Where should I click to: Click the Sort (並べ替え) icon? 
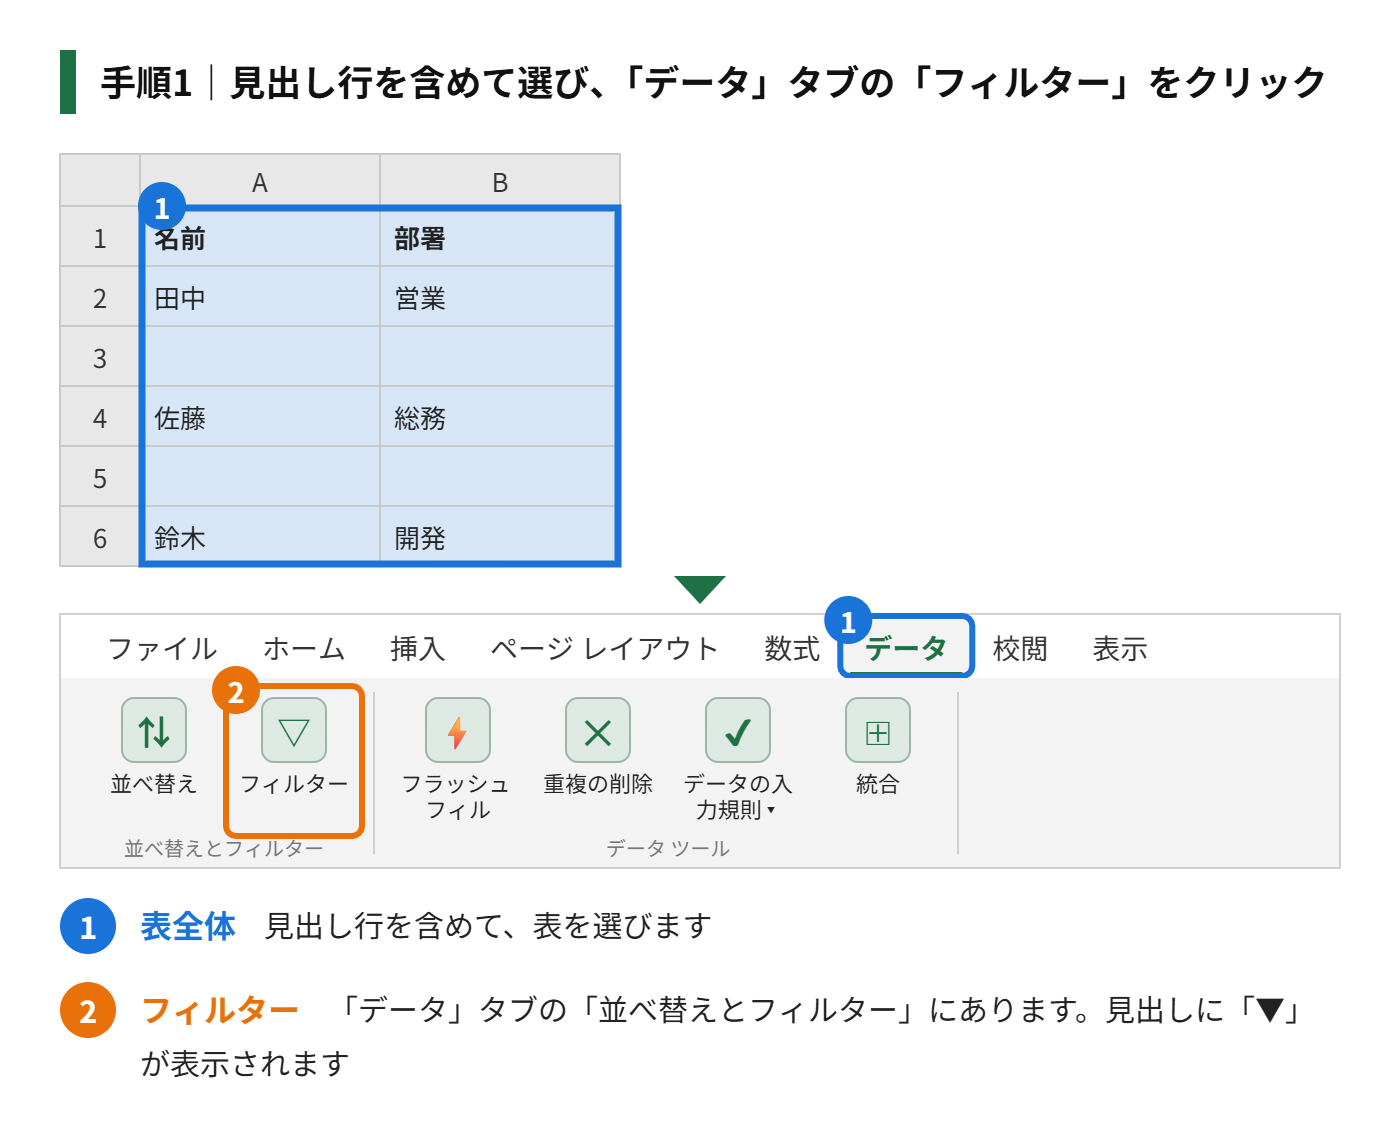point(154,730)
